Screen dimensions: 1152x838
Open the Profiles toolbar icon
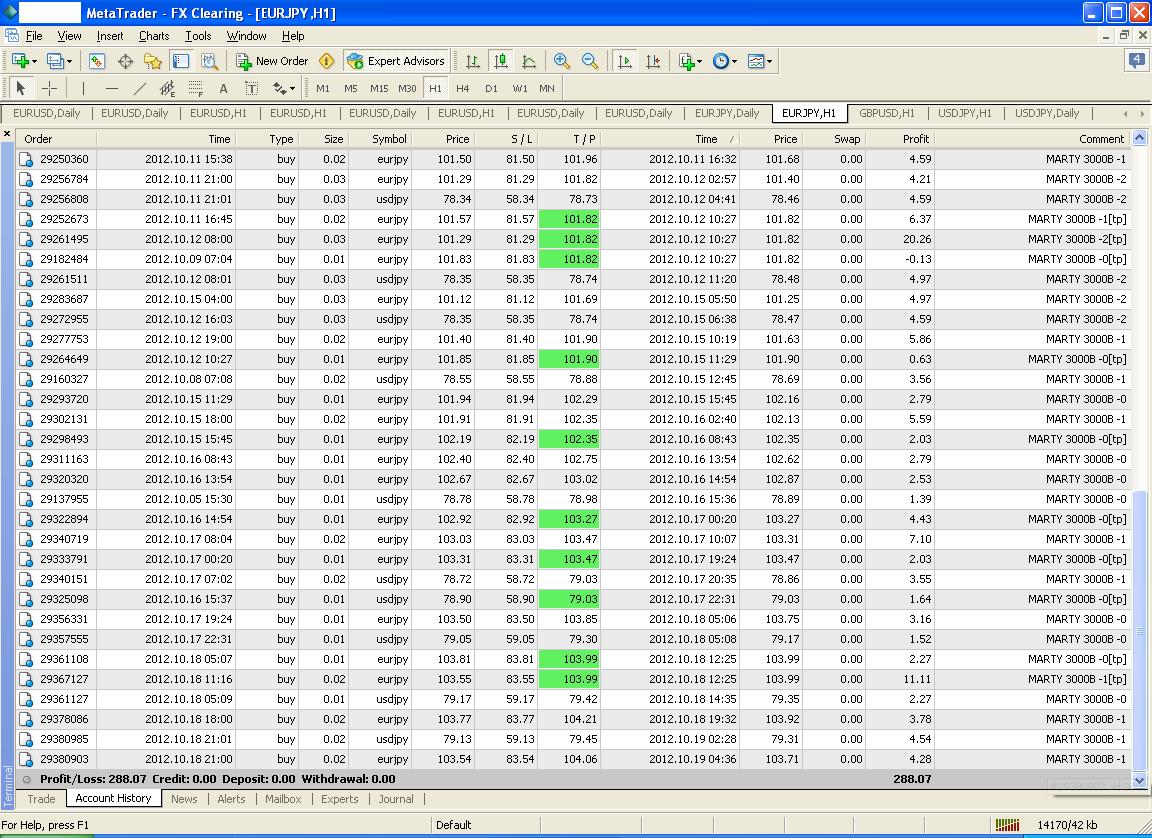[x=55, y=61]
